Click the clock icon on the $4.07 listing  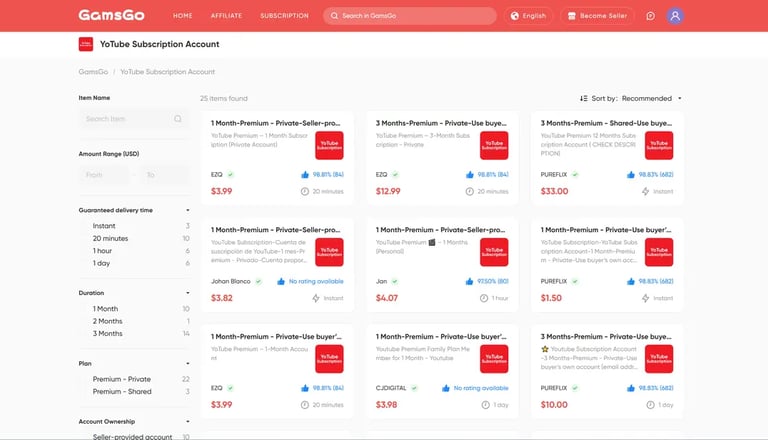[x=484, y=298]
